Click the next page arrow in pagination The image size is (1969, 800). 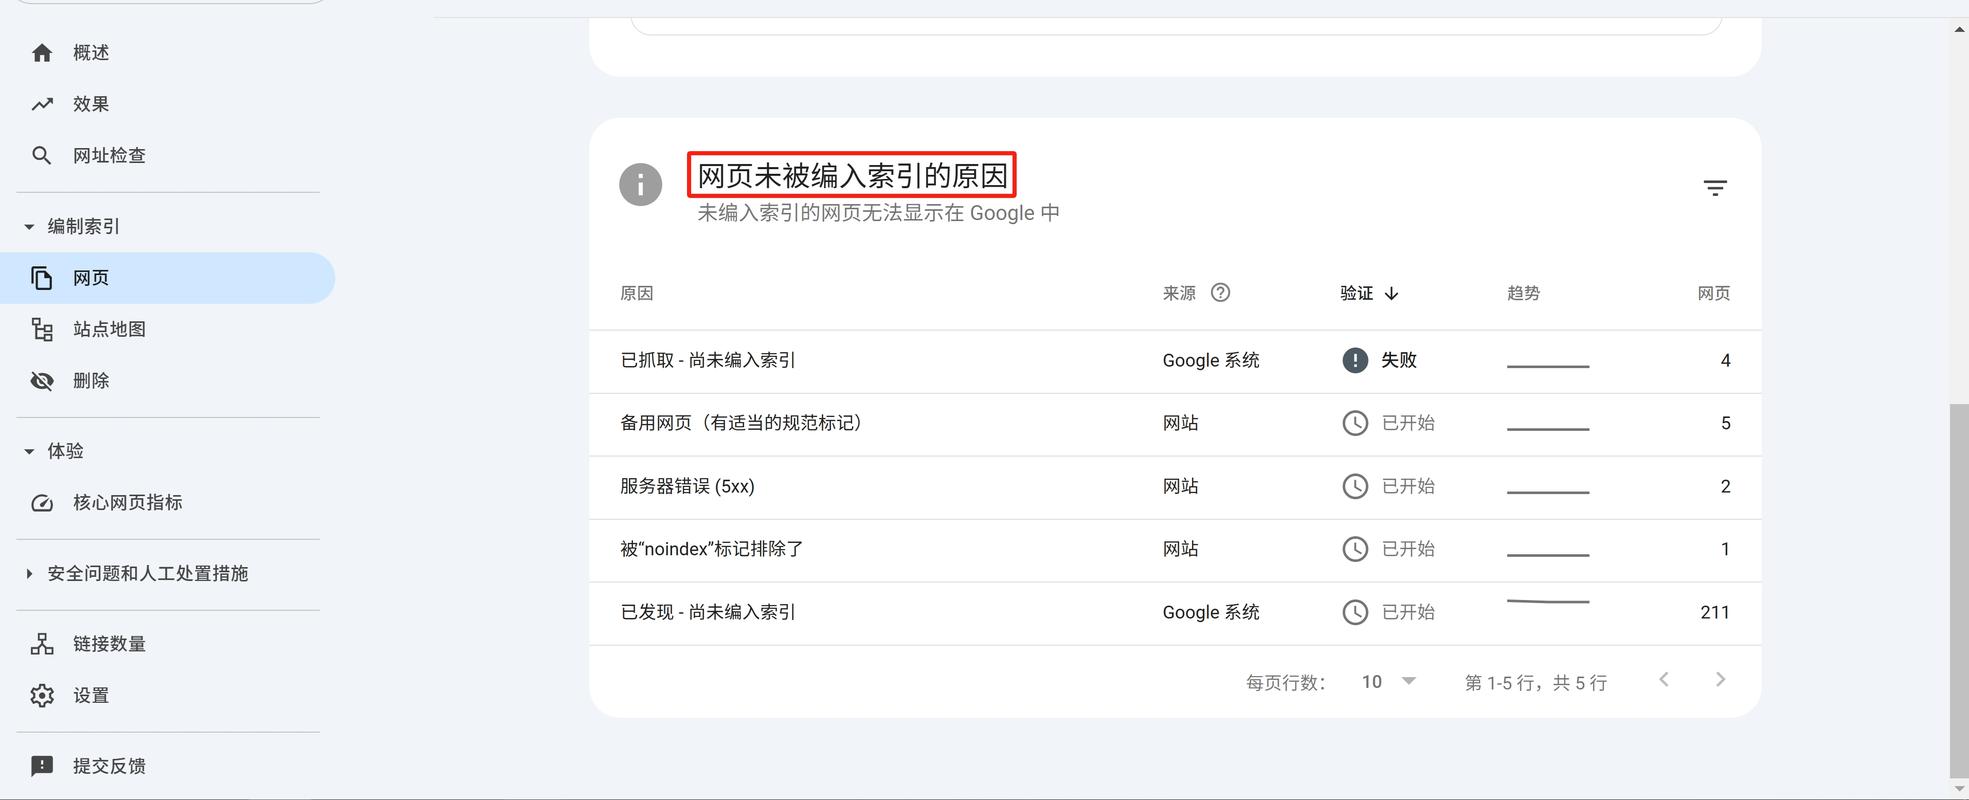(1721, 679)
